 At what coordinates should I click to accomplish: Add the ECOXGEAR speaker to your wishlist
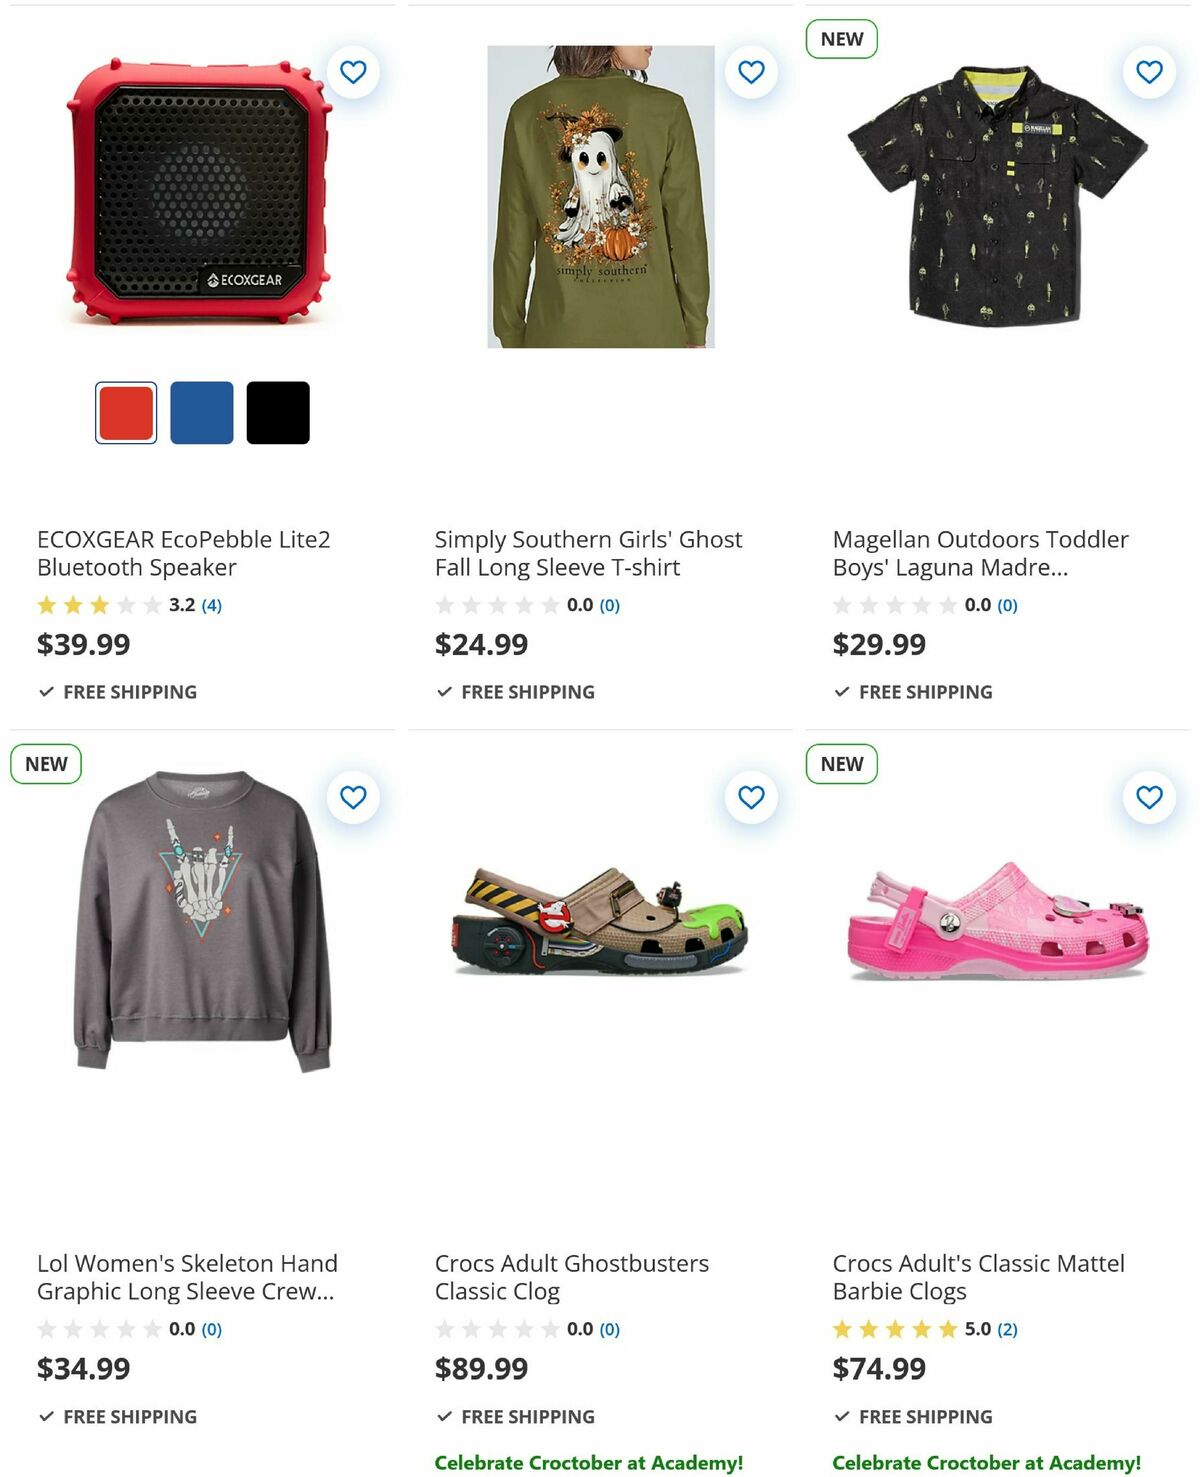point(353,71)
